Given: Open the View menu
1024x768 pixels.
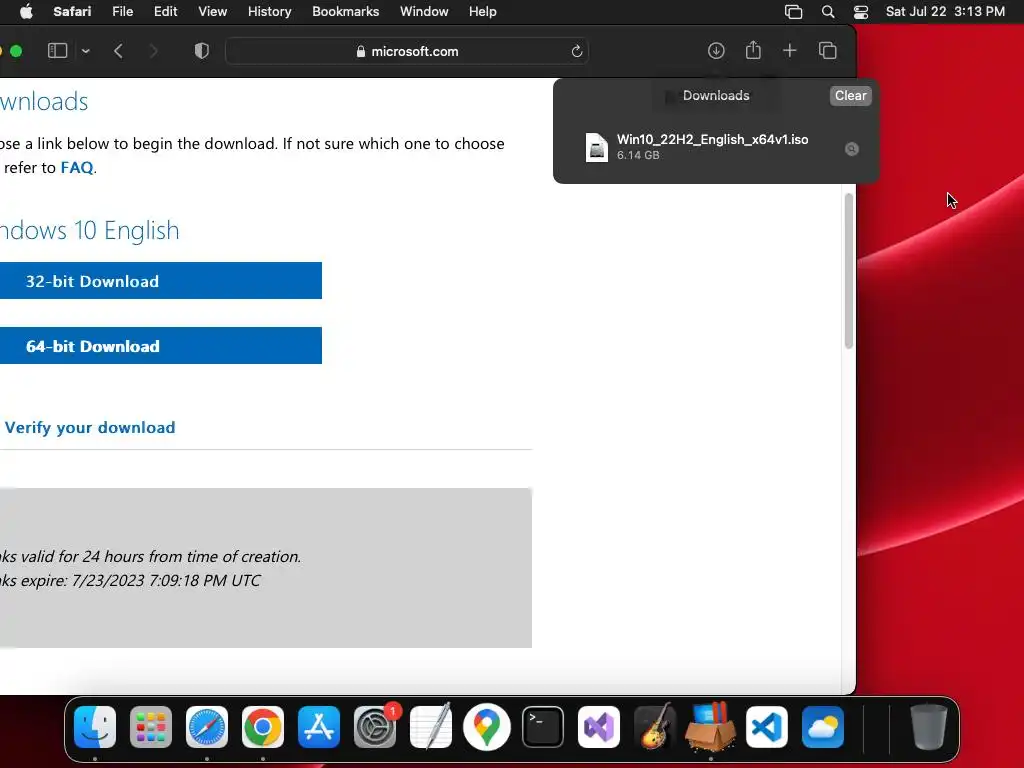Looking at the screenshot, I should [212, 12].
